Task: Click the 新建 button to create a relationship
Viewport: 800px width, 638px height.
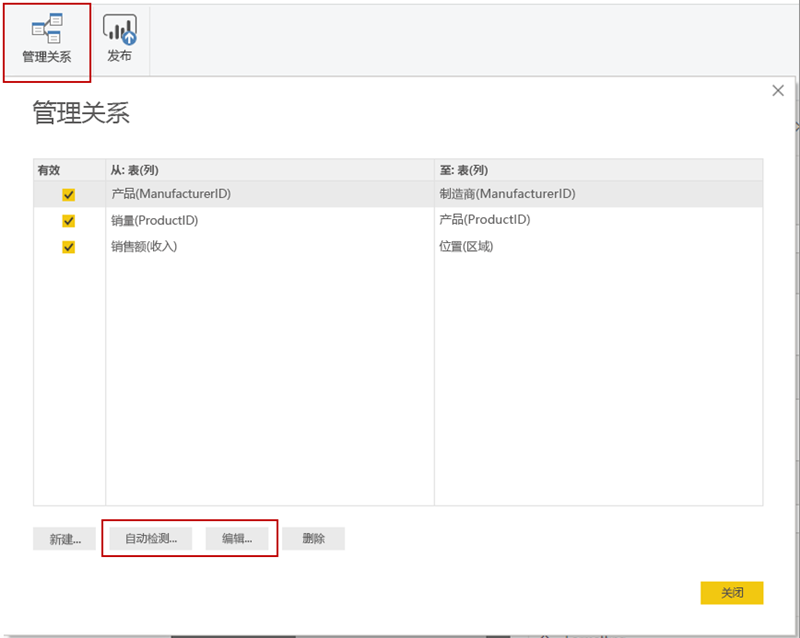Action: click(63, 538)
